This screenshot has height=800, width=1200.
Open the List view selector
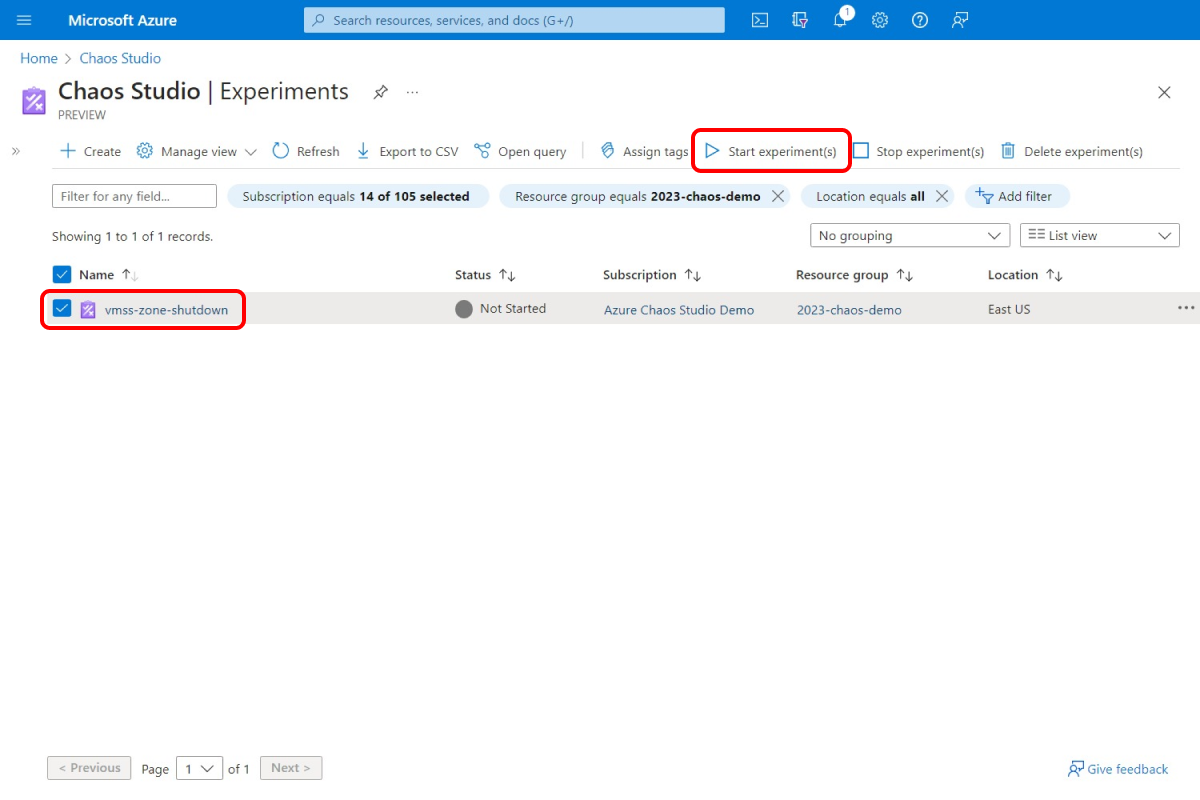[x=1099, y=235]
